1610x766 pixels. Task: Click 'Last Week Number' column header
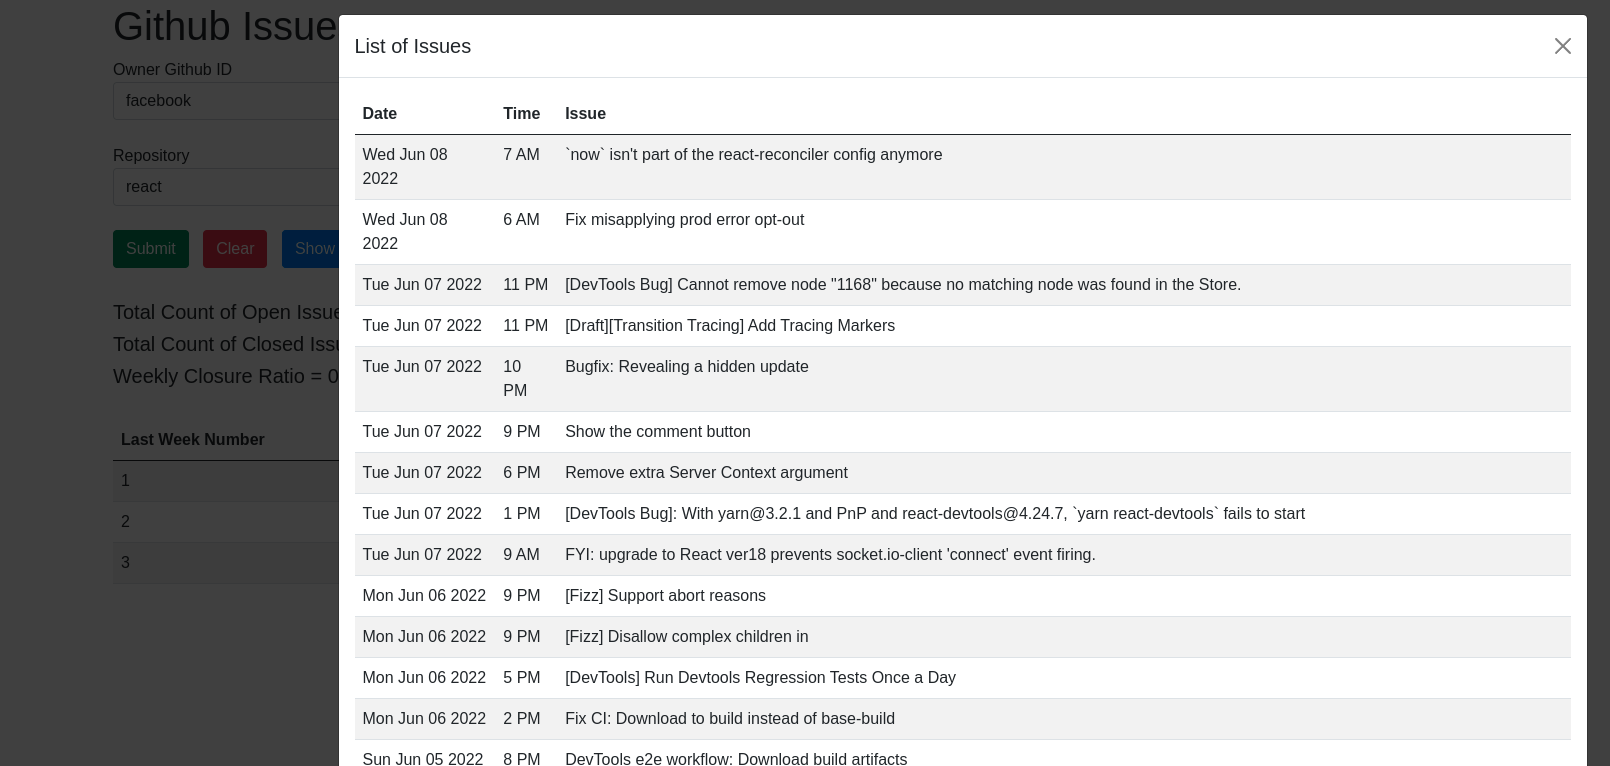[x=192, y=440]
